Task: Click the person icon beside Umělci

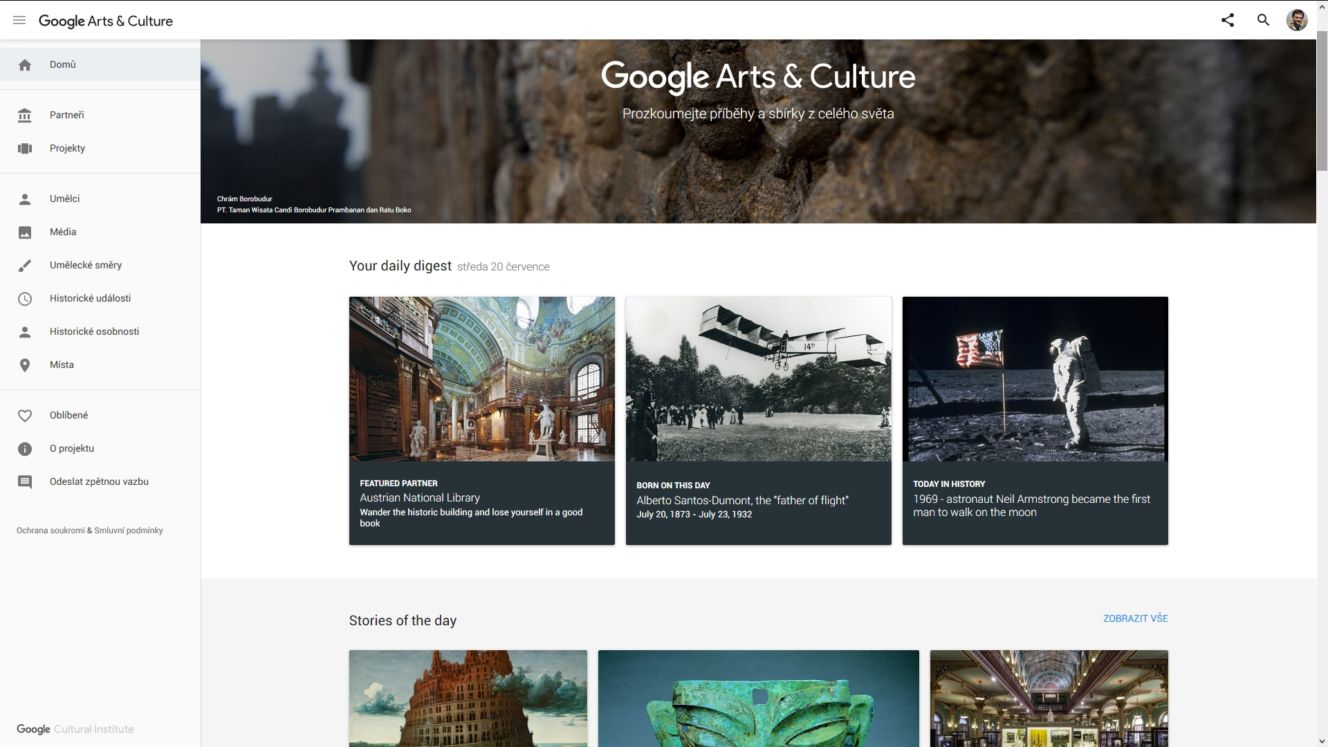Action: (x=25, y=199)
